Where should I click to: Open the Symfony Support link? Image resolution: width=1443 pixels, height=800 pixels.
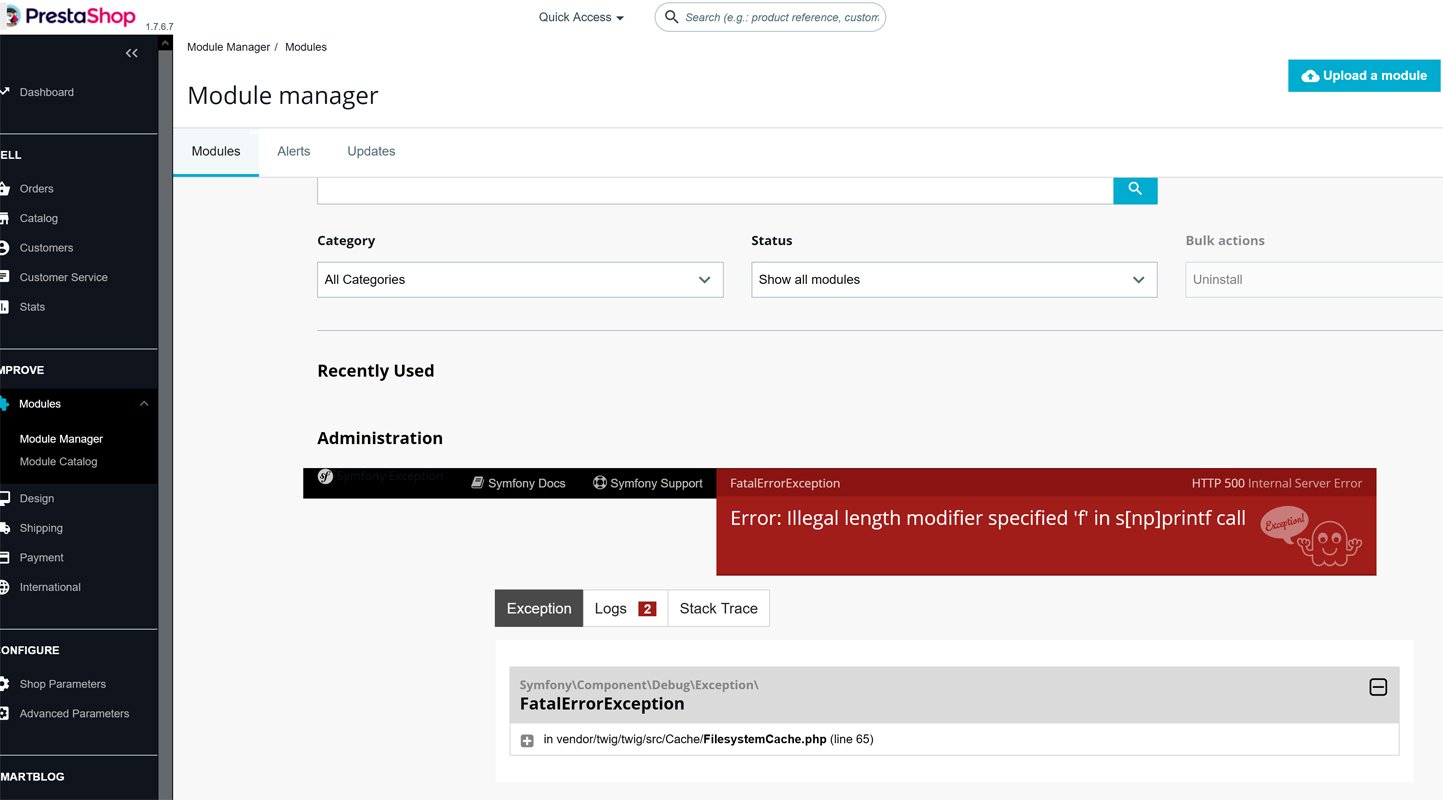tap(648, 483)
